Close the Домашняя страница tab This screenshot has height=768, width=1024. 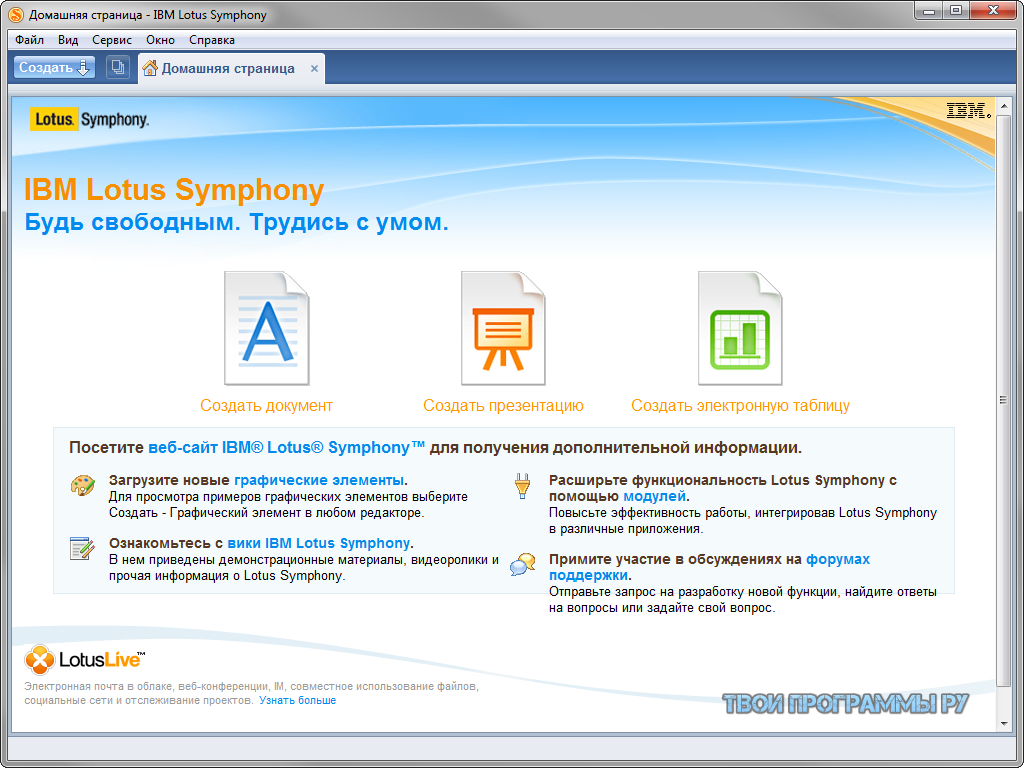pyautogui.click(x=314, y=69)
